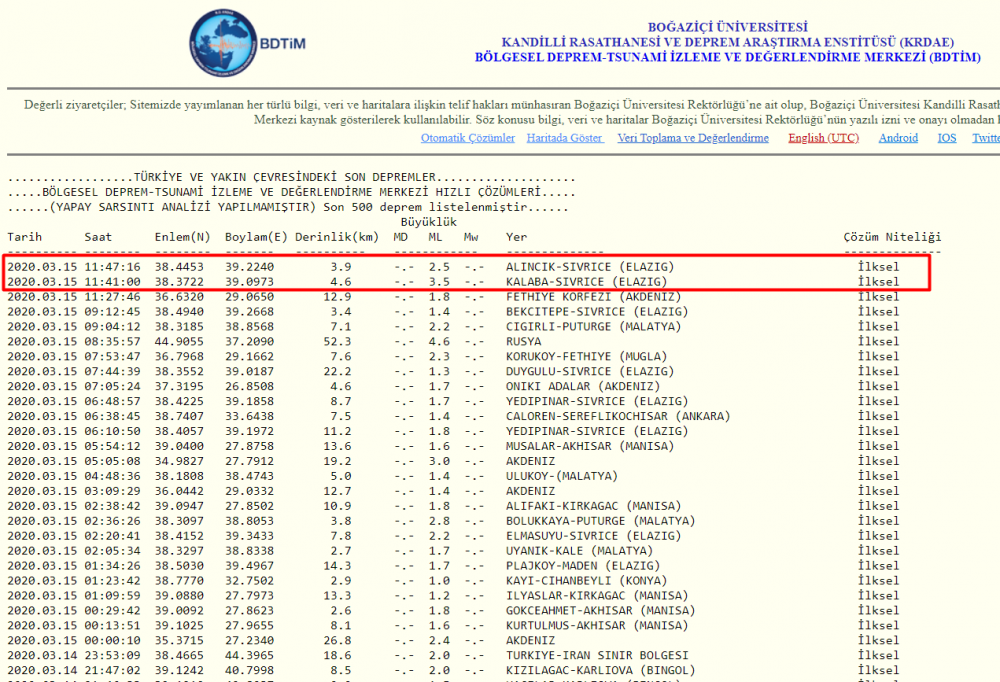Open the IOS app link
Viewport: 1000px width, 682px height.
click(x=946, y=138)
